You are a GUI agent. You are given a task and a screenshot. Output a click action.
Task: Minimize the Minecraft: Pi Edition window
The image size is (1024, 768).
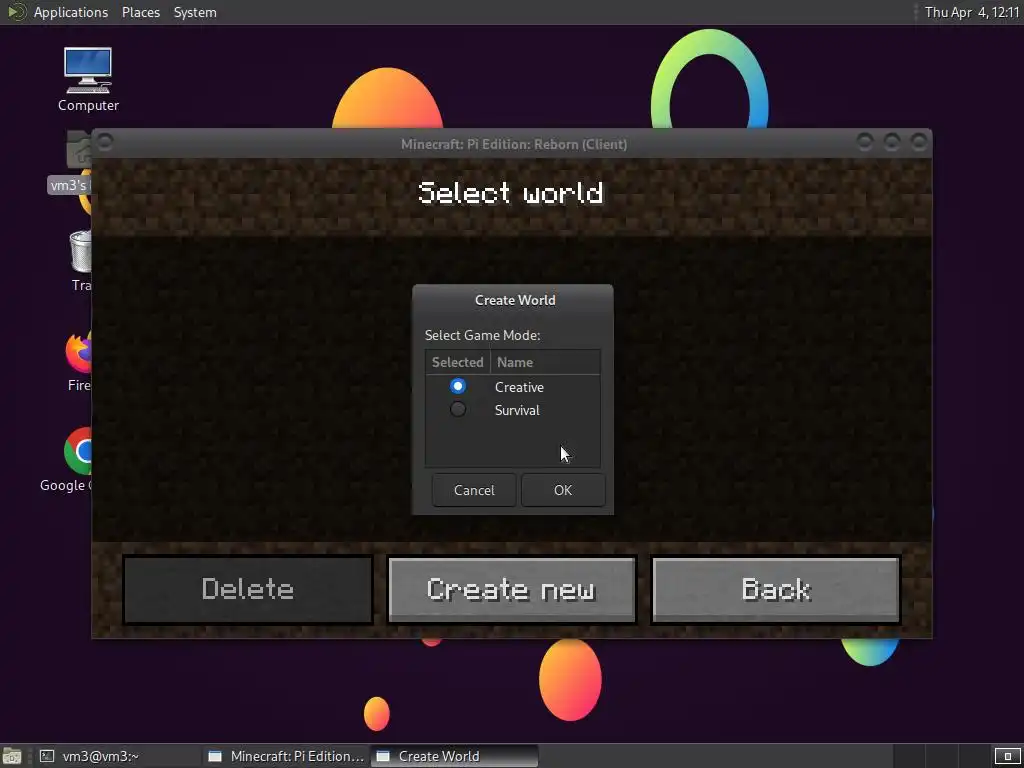click(x=865, y=142)
